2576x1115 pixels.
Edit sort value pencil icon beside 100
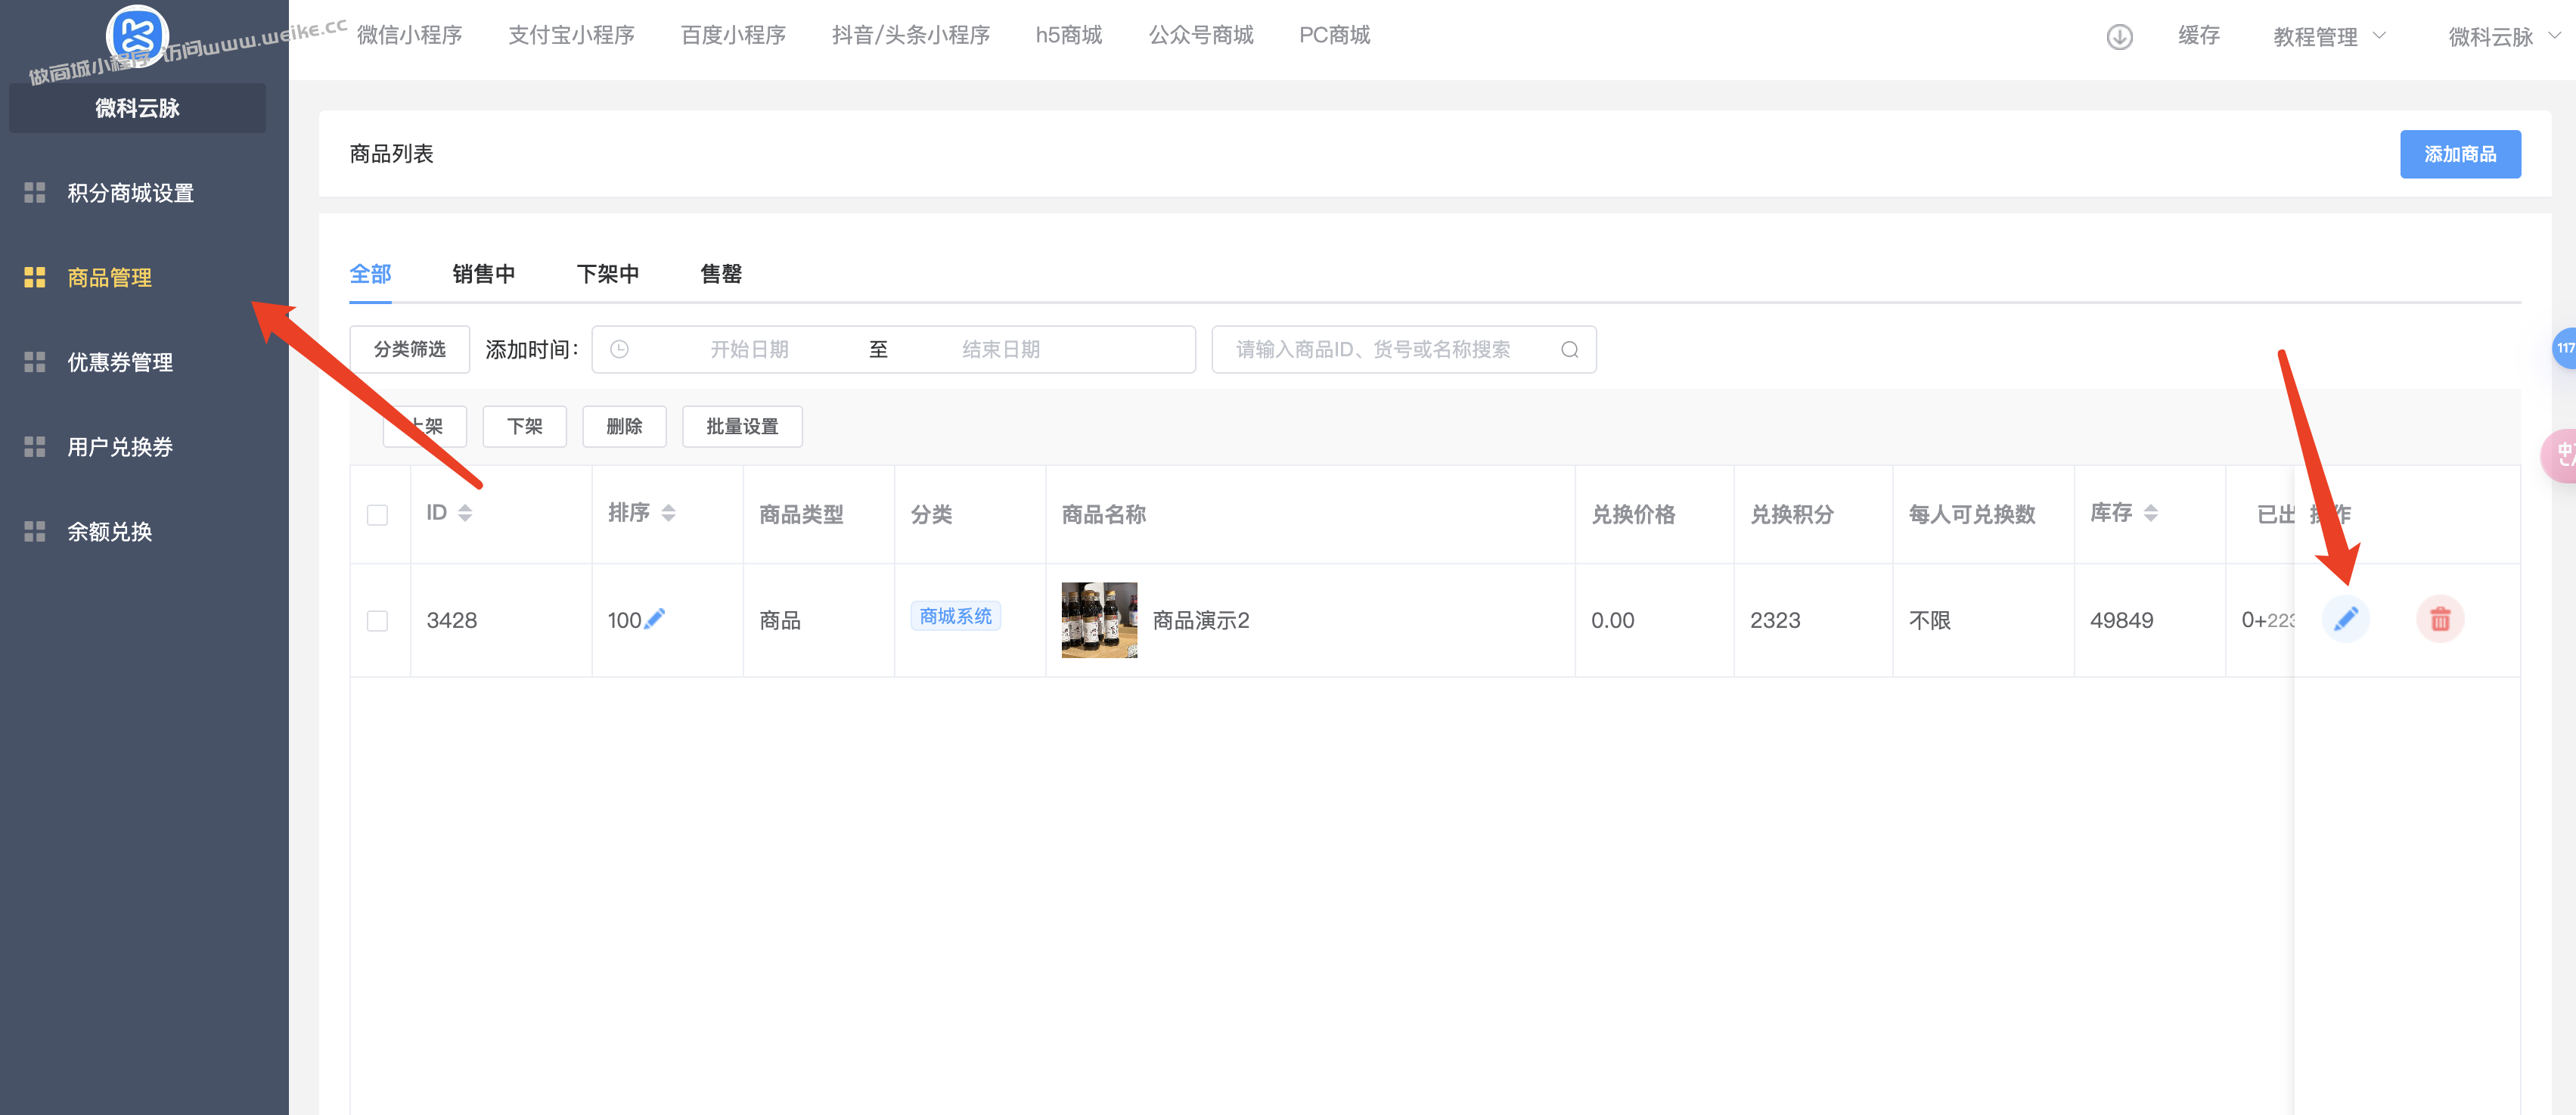[655, 619]
